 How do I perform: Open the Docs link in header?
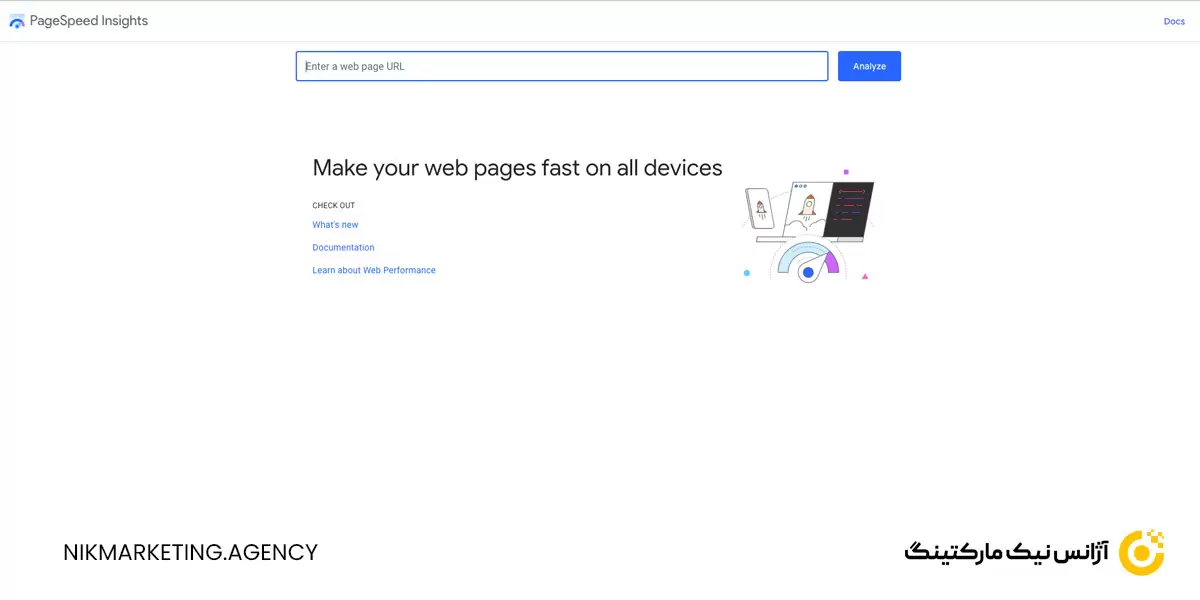1174,21
